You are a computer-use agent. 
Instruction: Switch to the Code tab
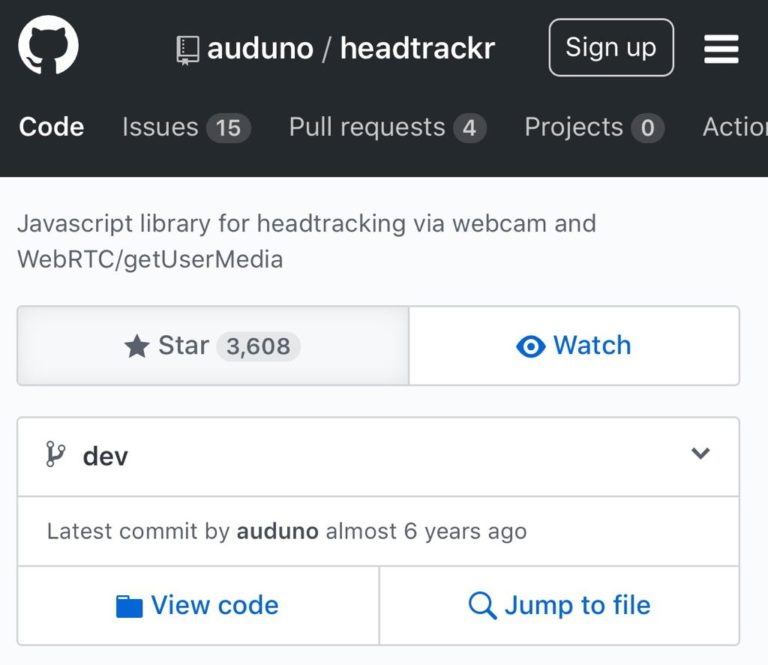51,128
